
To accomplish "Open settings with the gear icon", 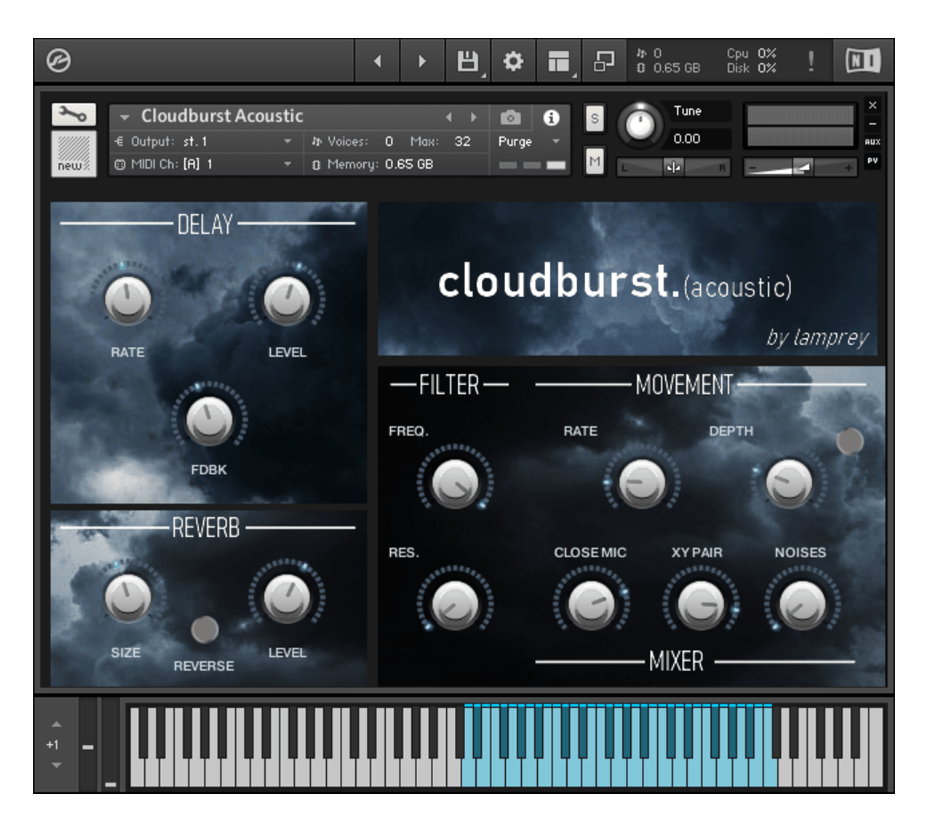I will click(x=513, y=61).
